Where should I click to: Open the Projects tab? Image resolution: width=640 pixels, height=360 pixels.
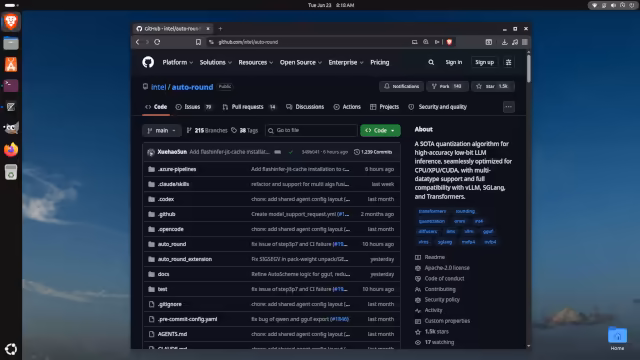click(384, 107)
